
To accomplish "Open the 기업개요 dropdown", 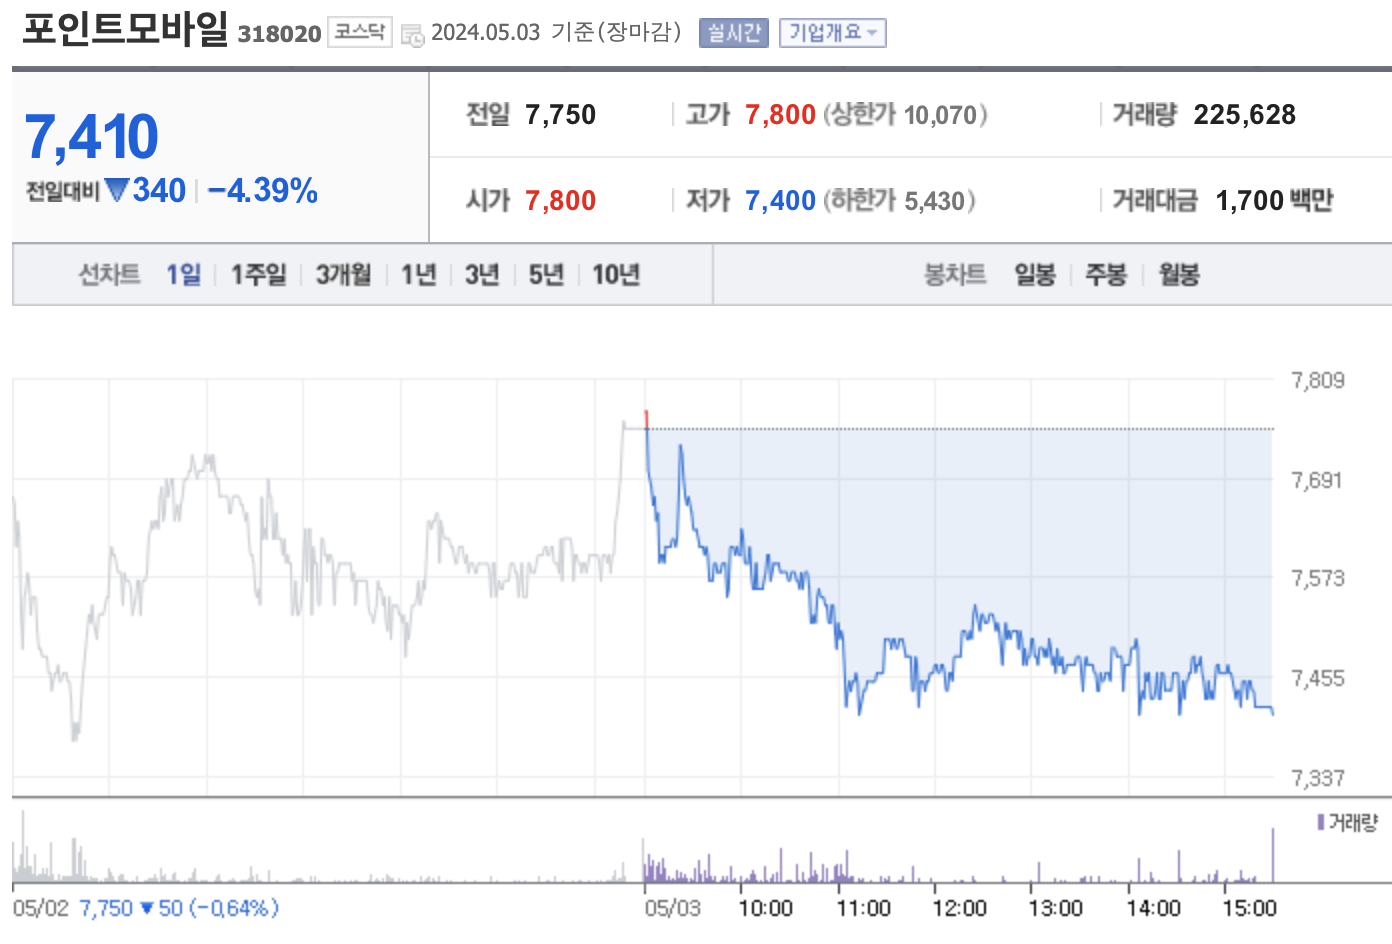I will click(833, 33).
